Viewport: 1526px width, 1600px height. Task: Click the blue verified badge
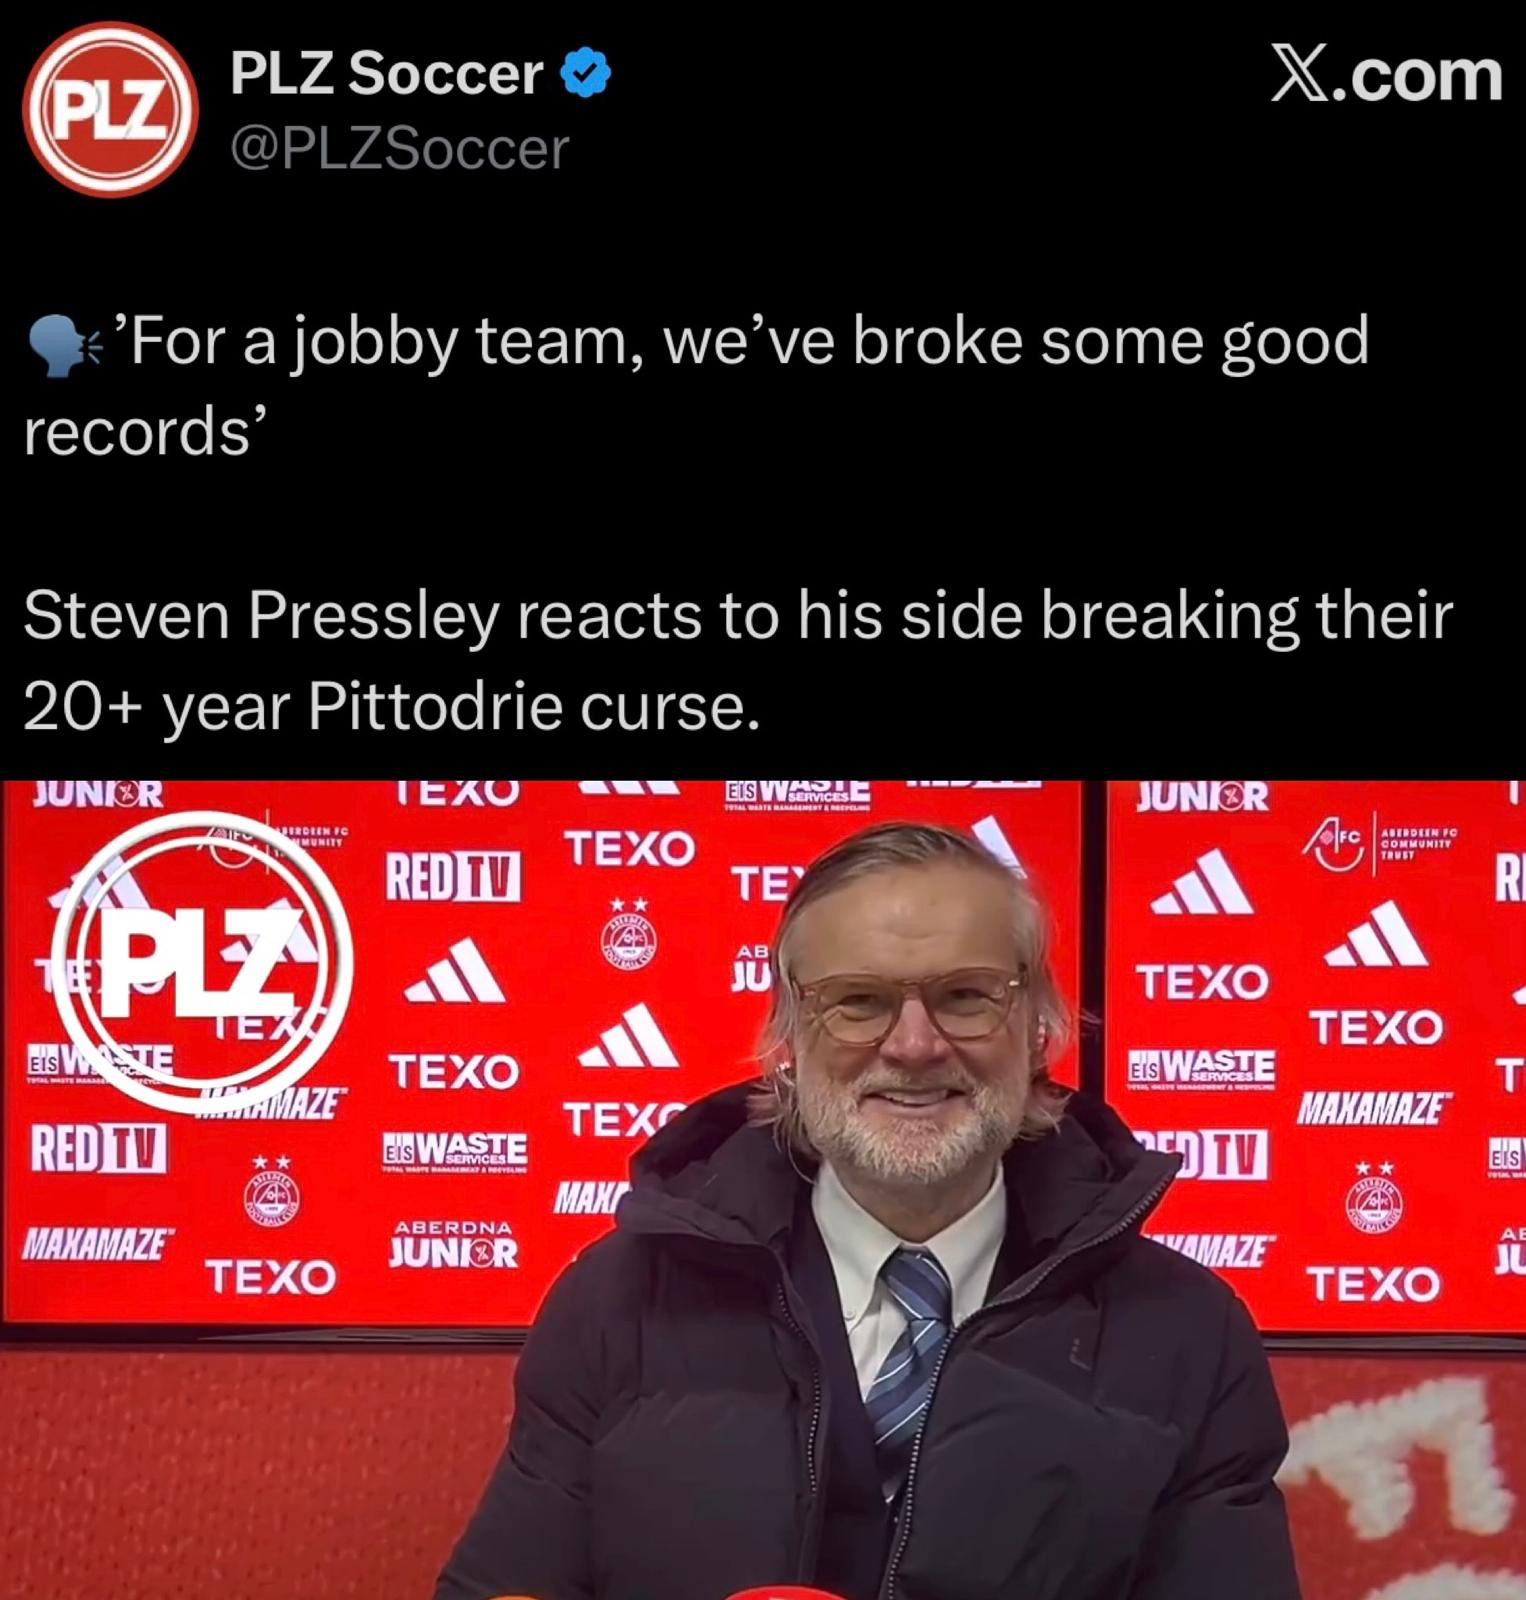(586, 73)
